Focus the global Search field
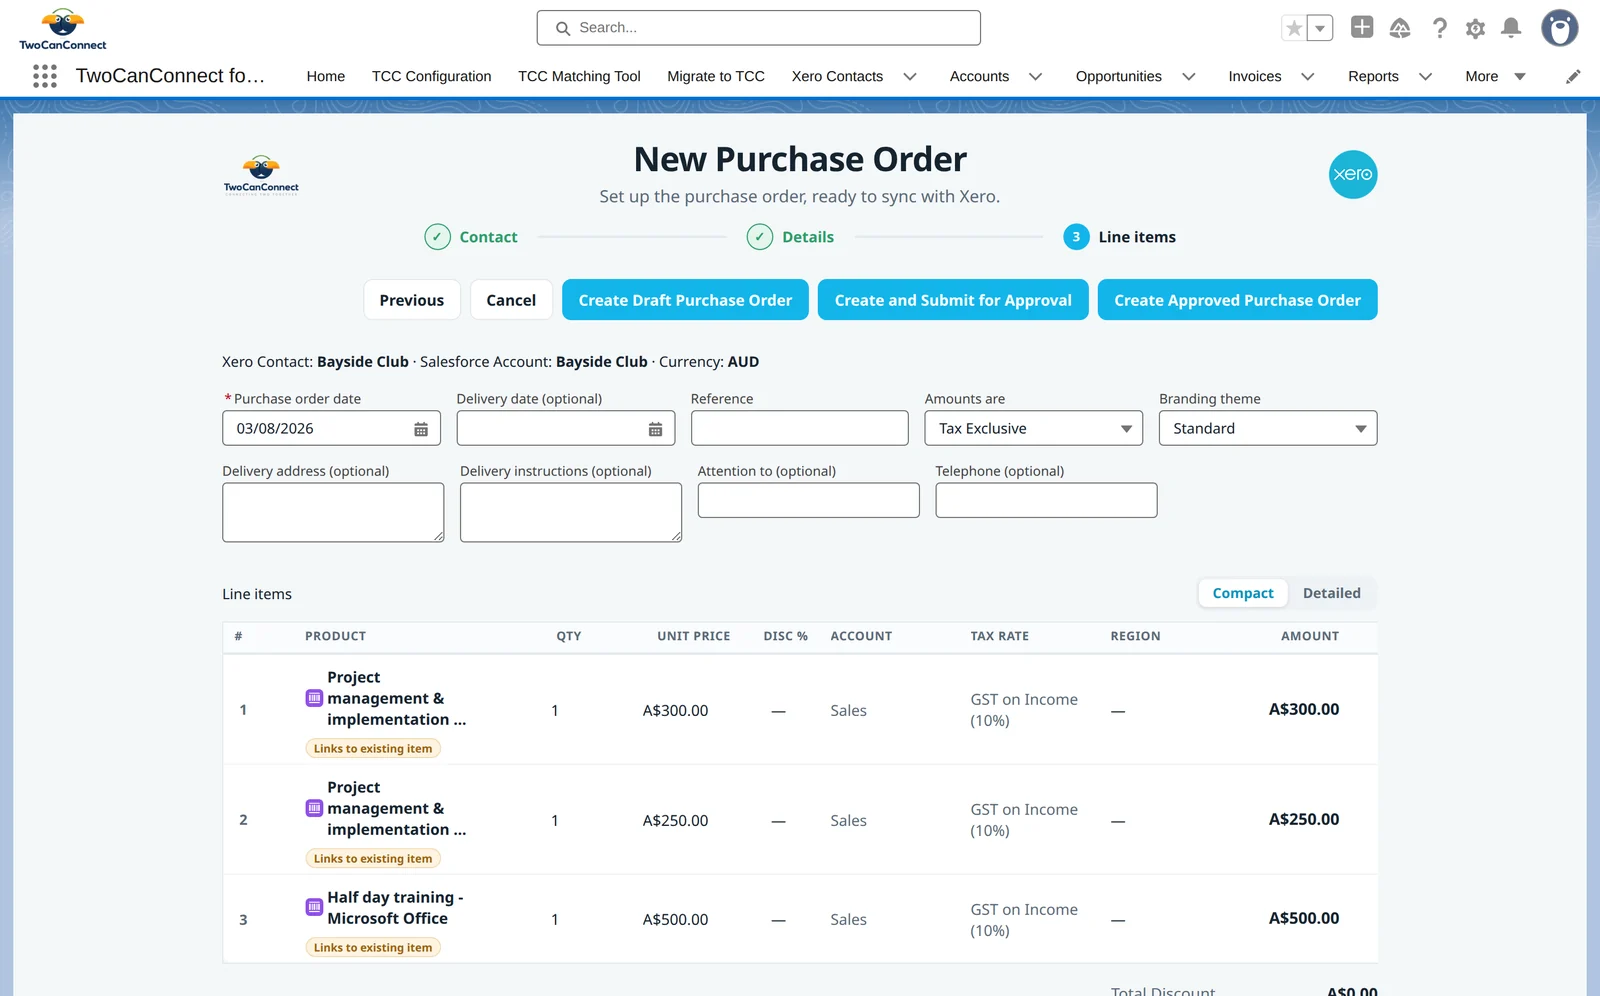1600x996 pixels. coord(759,28)
